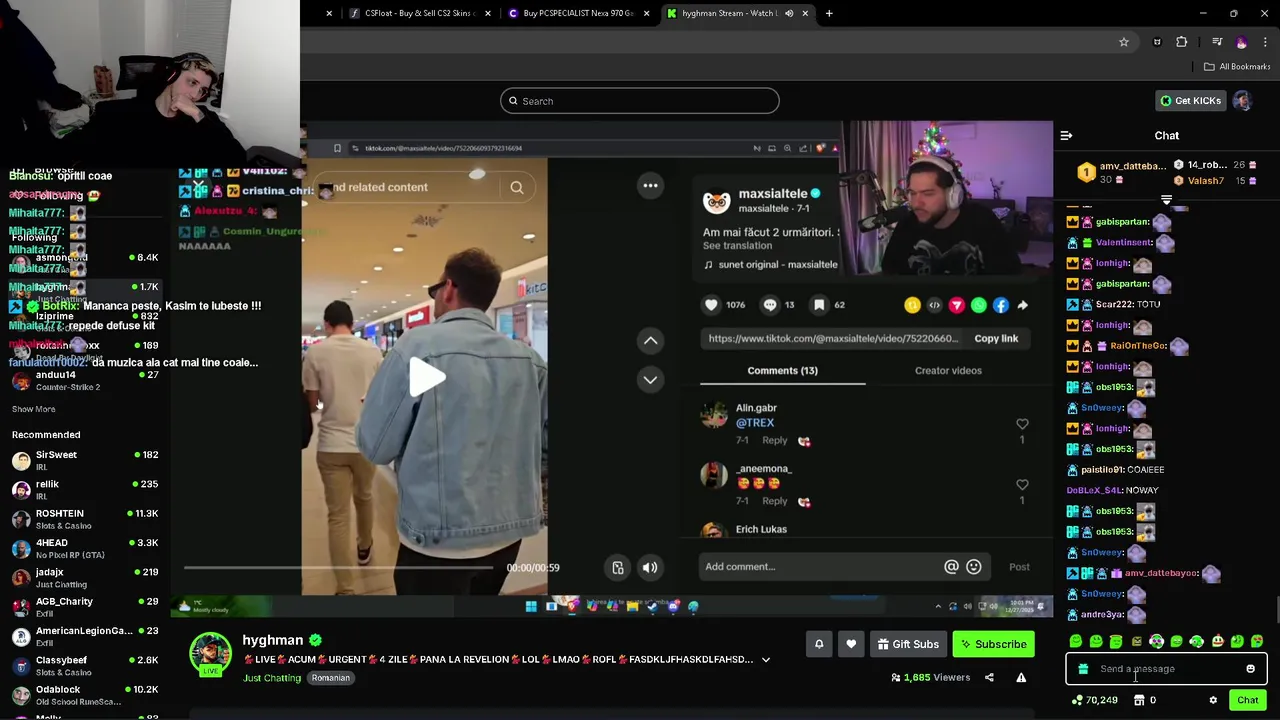
Task: Go to previous TikTok video arrow
Action: pos(650,341)
